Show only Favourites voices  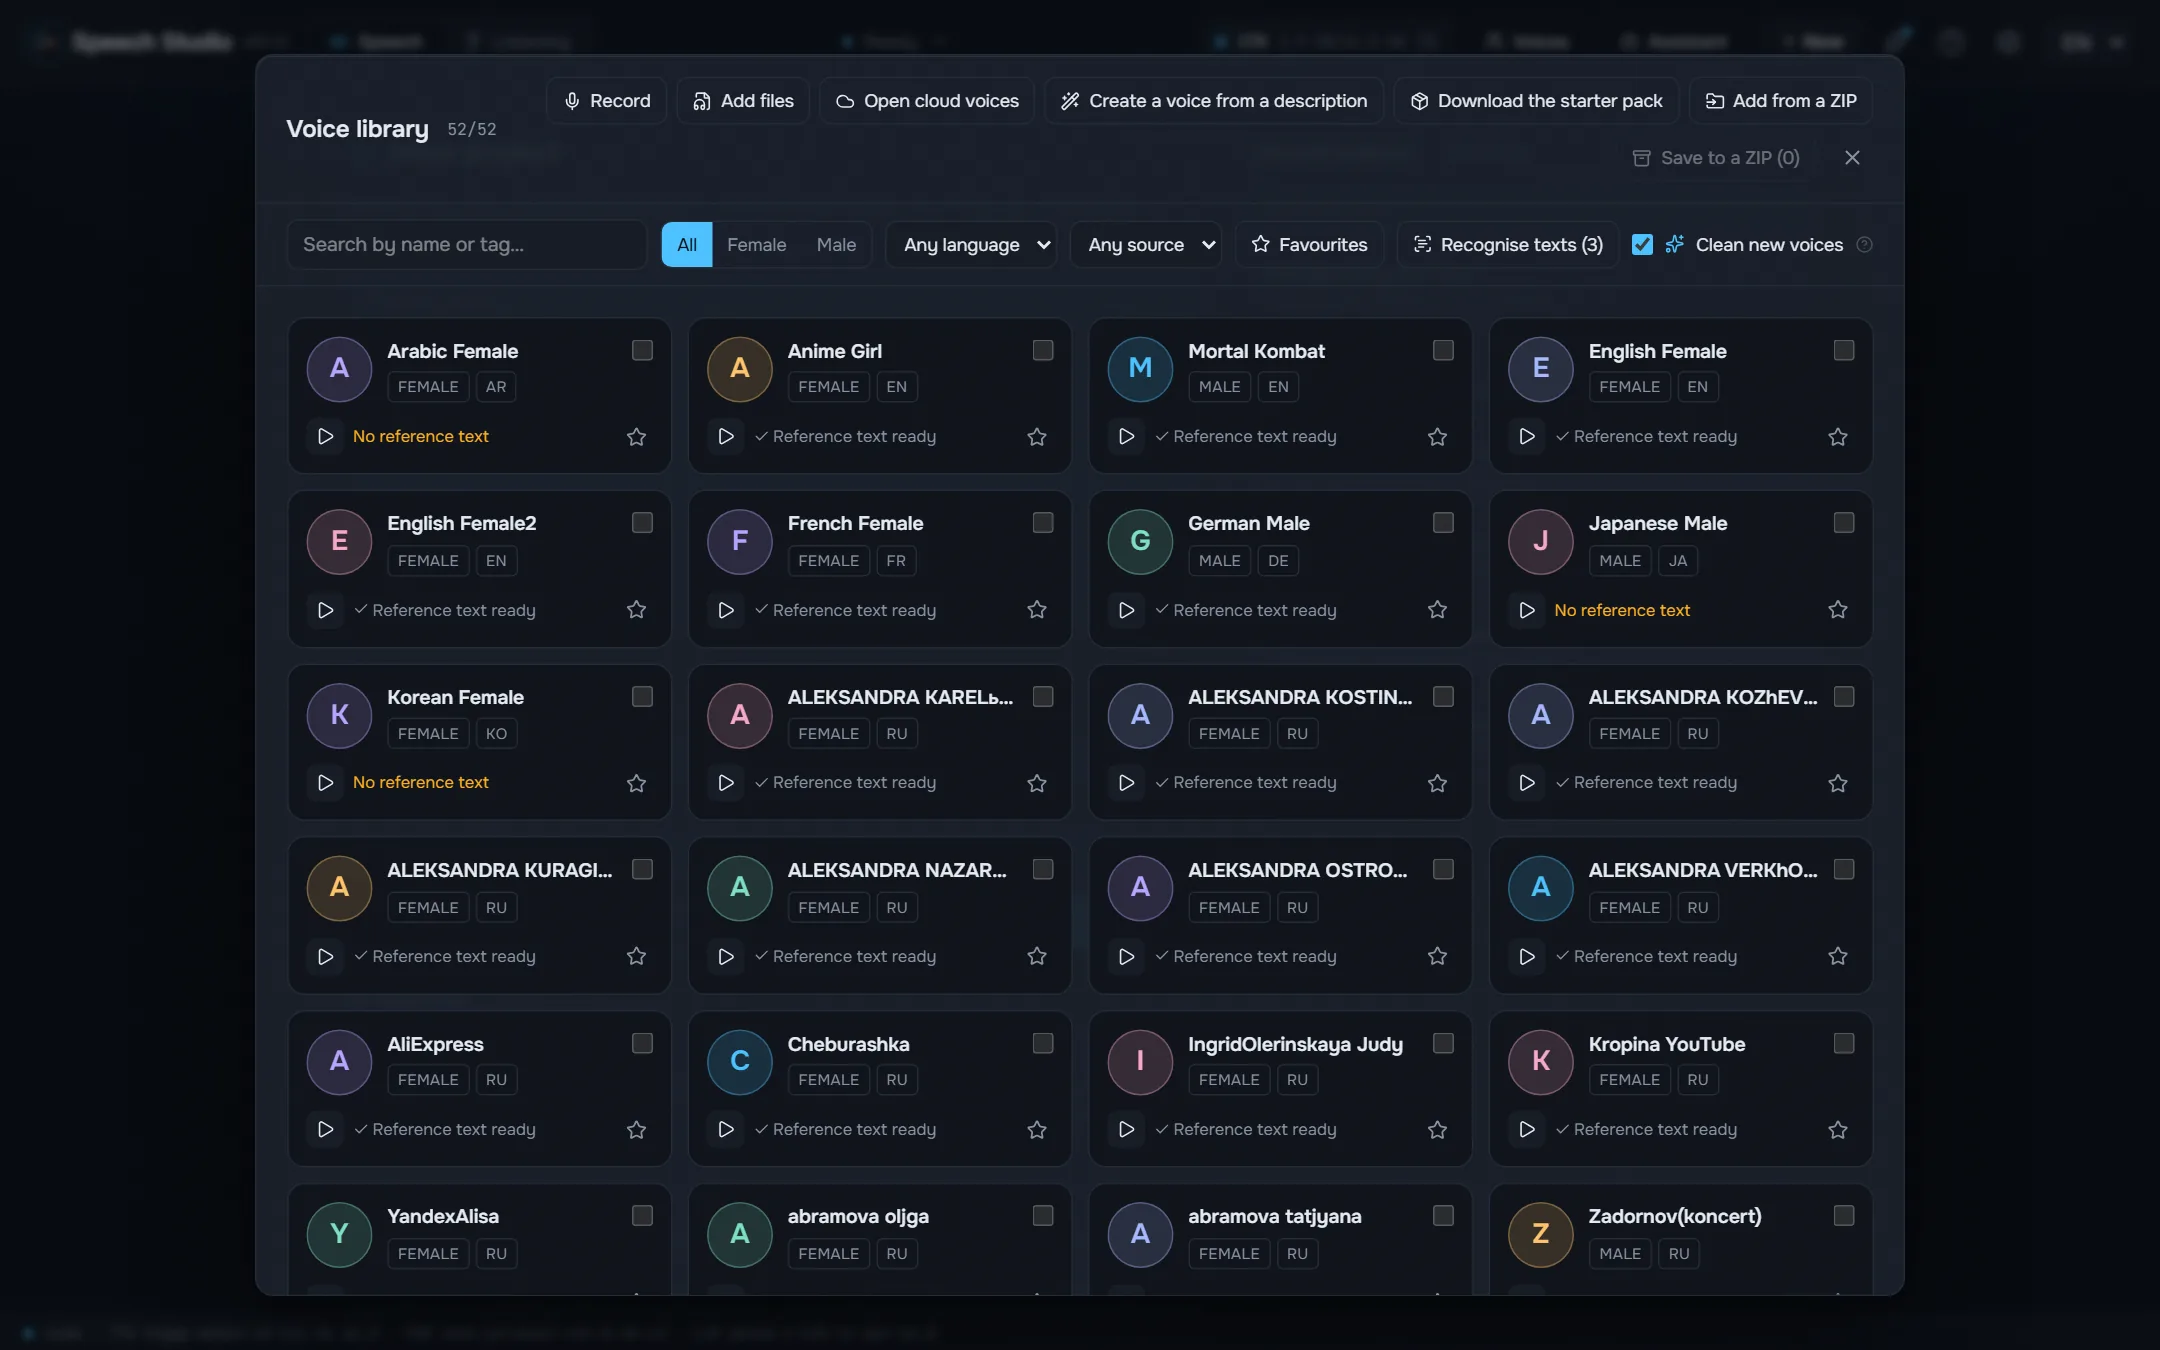click(x=1310, y=245)
